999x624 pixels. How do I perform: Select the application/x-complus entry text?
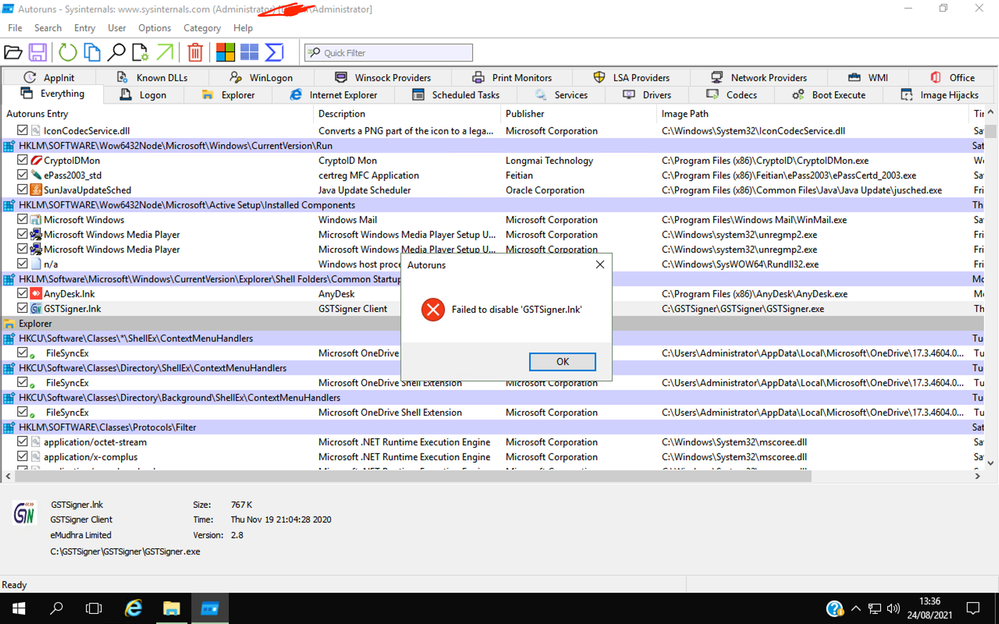pos(90,457)
